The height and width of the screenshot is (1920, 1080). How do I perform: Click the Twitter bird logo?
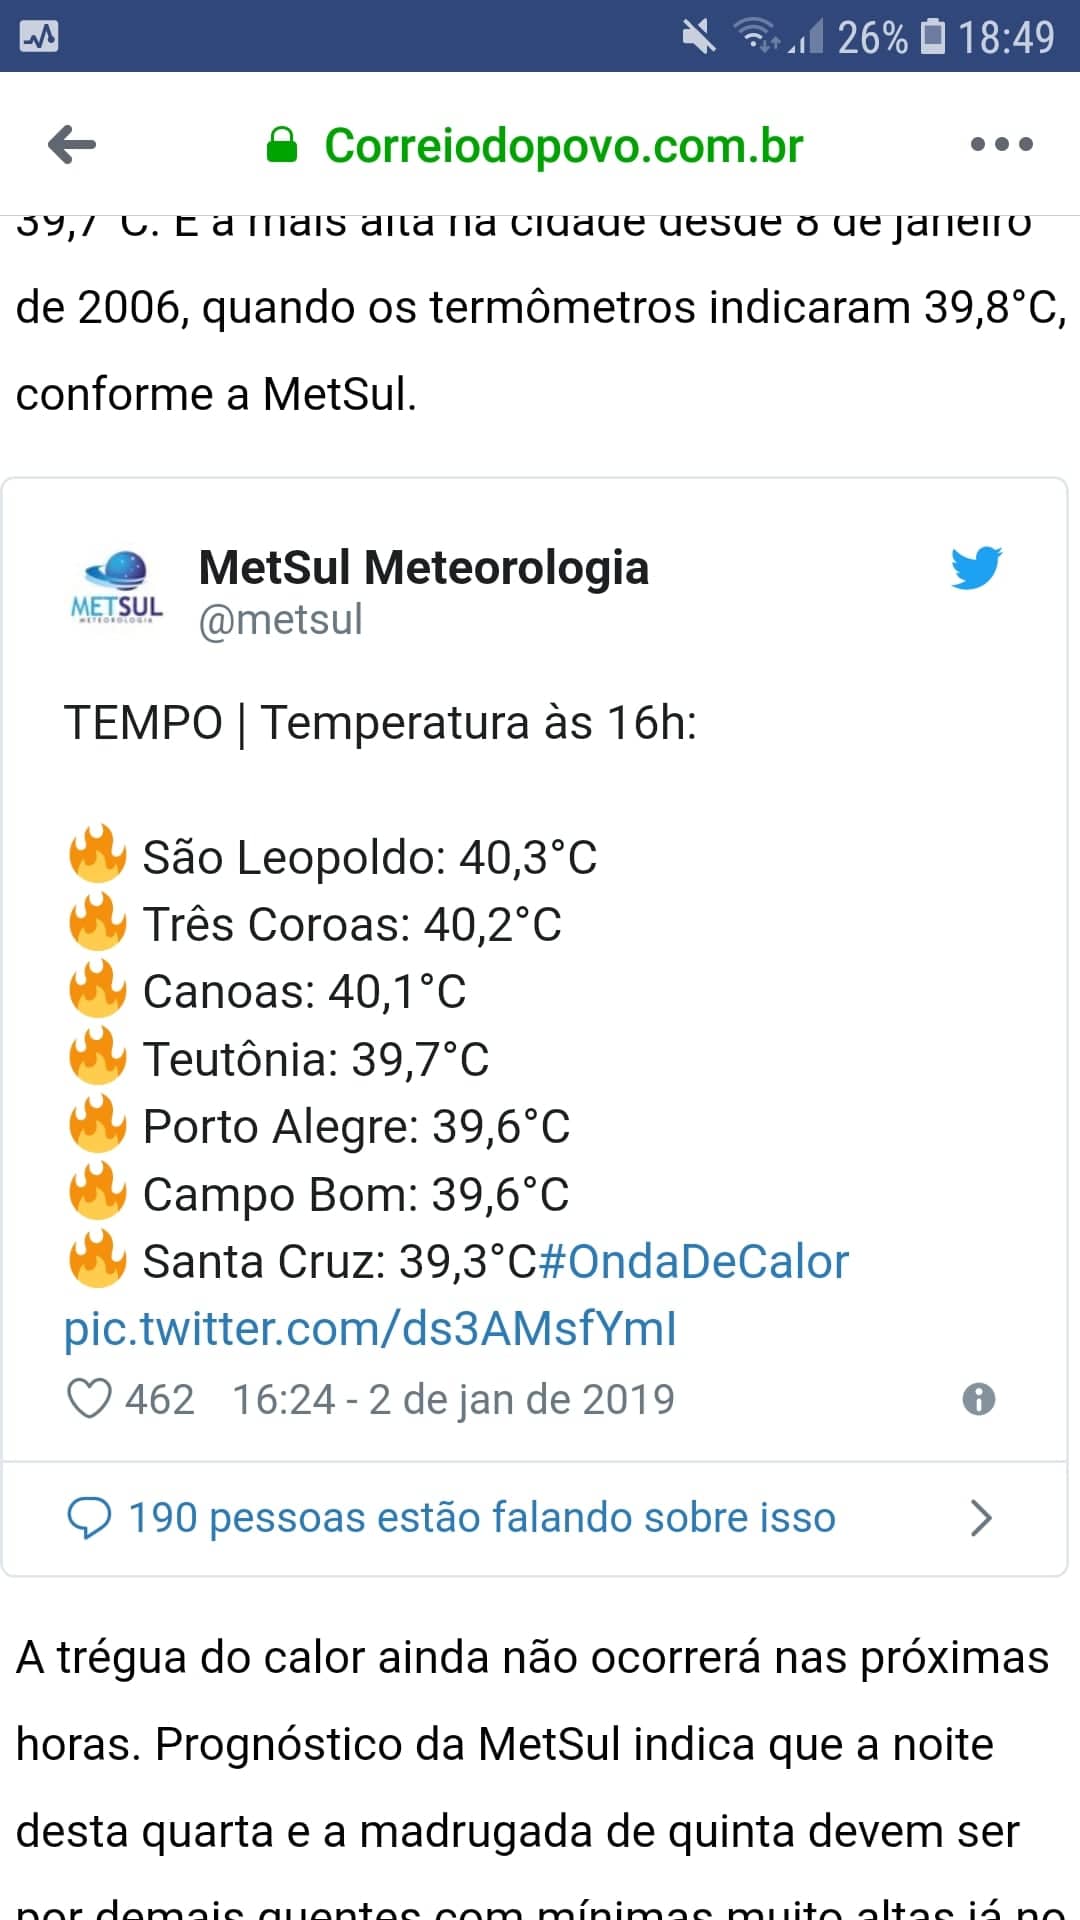pos(976,568)
